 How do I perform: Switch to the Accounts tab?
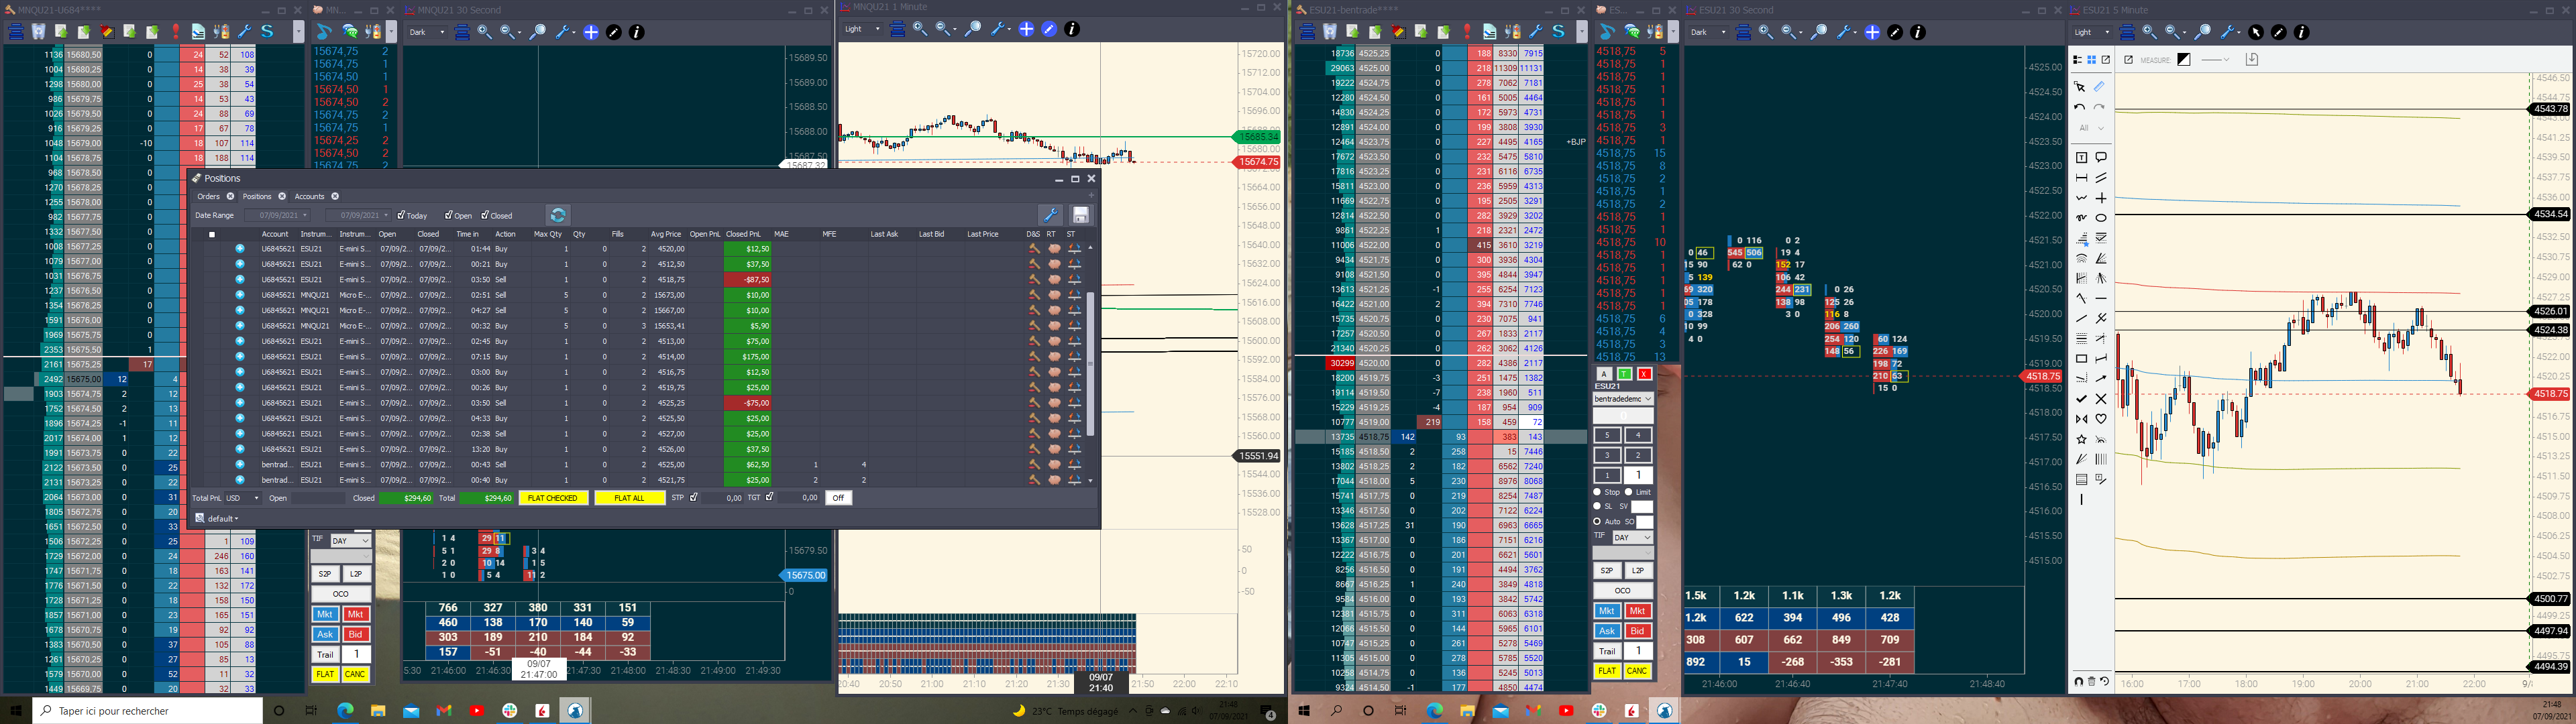[x=309, y=197]
